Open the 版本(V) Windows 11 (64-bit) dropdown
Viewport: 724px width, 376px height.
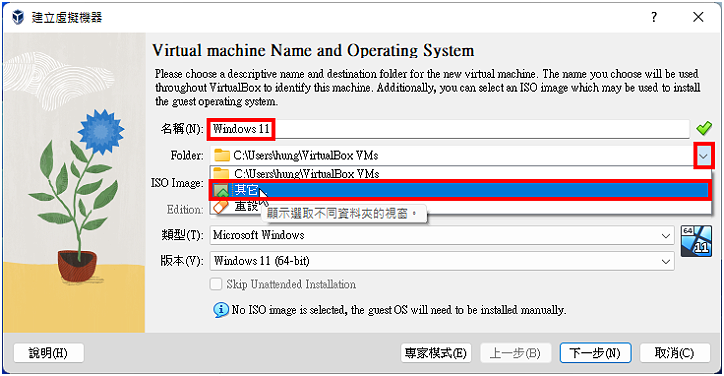click(x=442, y=261)
